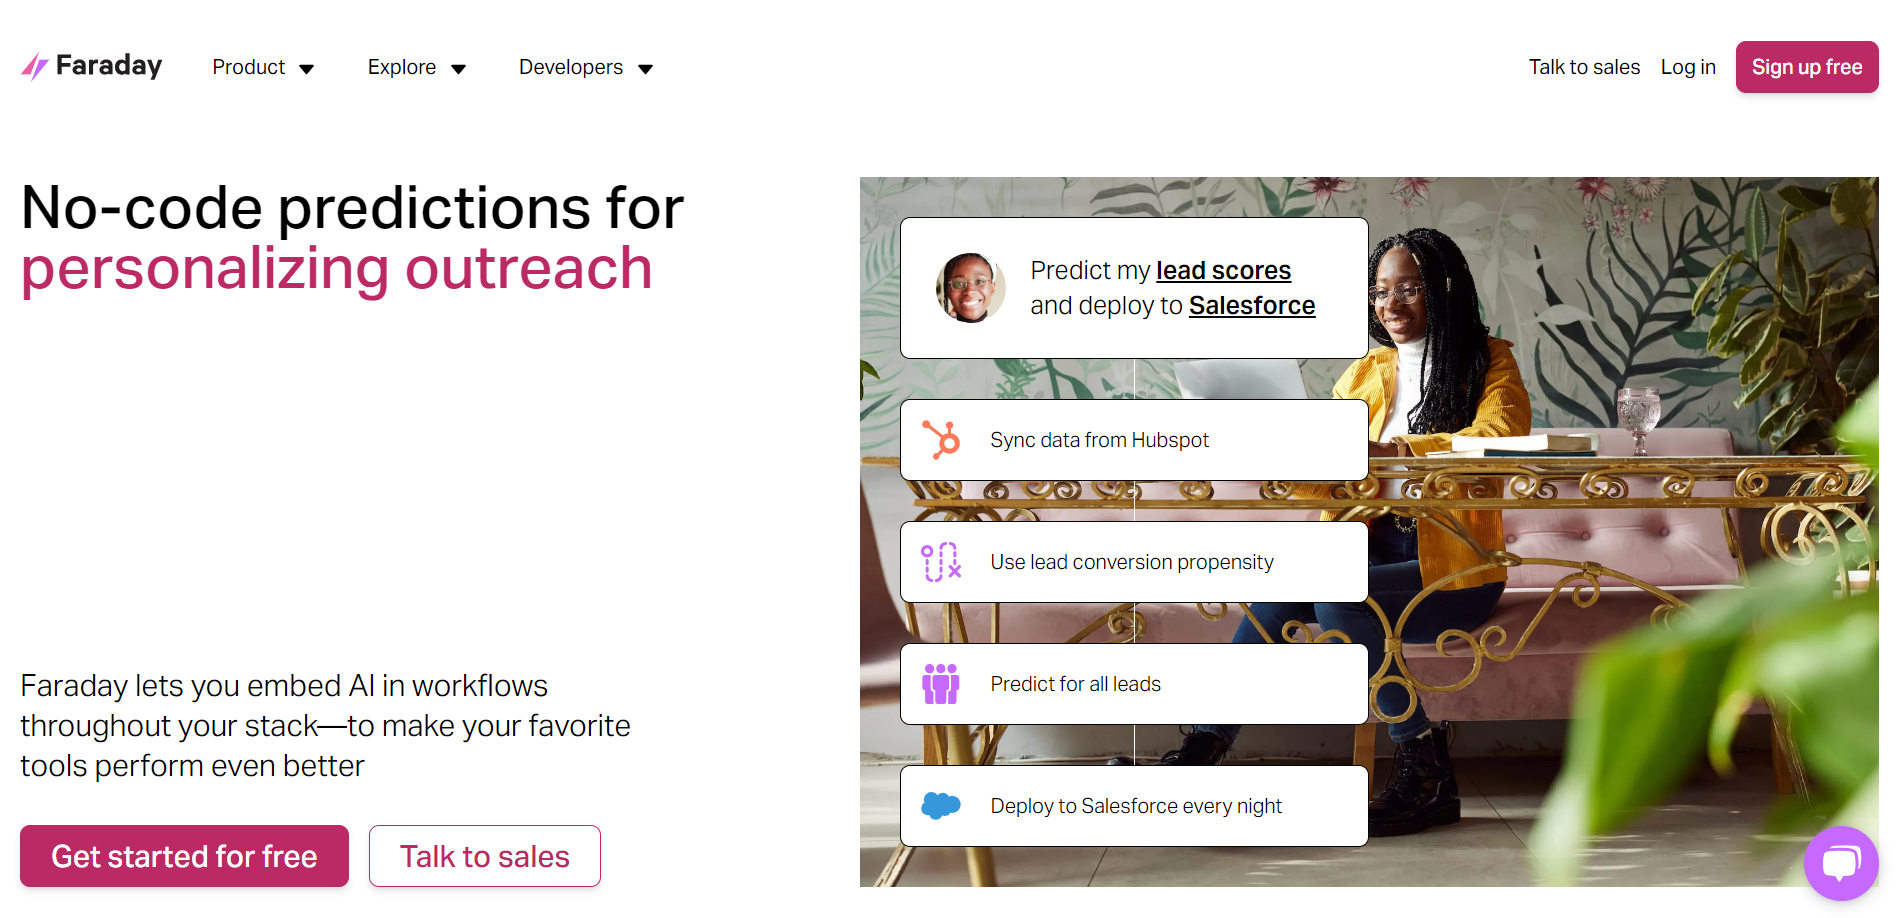Click the Deploy to Salesforce every night card
The height and width of the screenshot is (918, 1897).
pos(1134,806)
